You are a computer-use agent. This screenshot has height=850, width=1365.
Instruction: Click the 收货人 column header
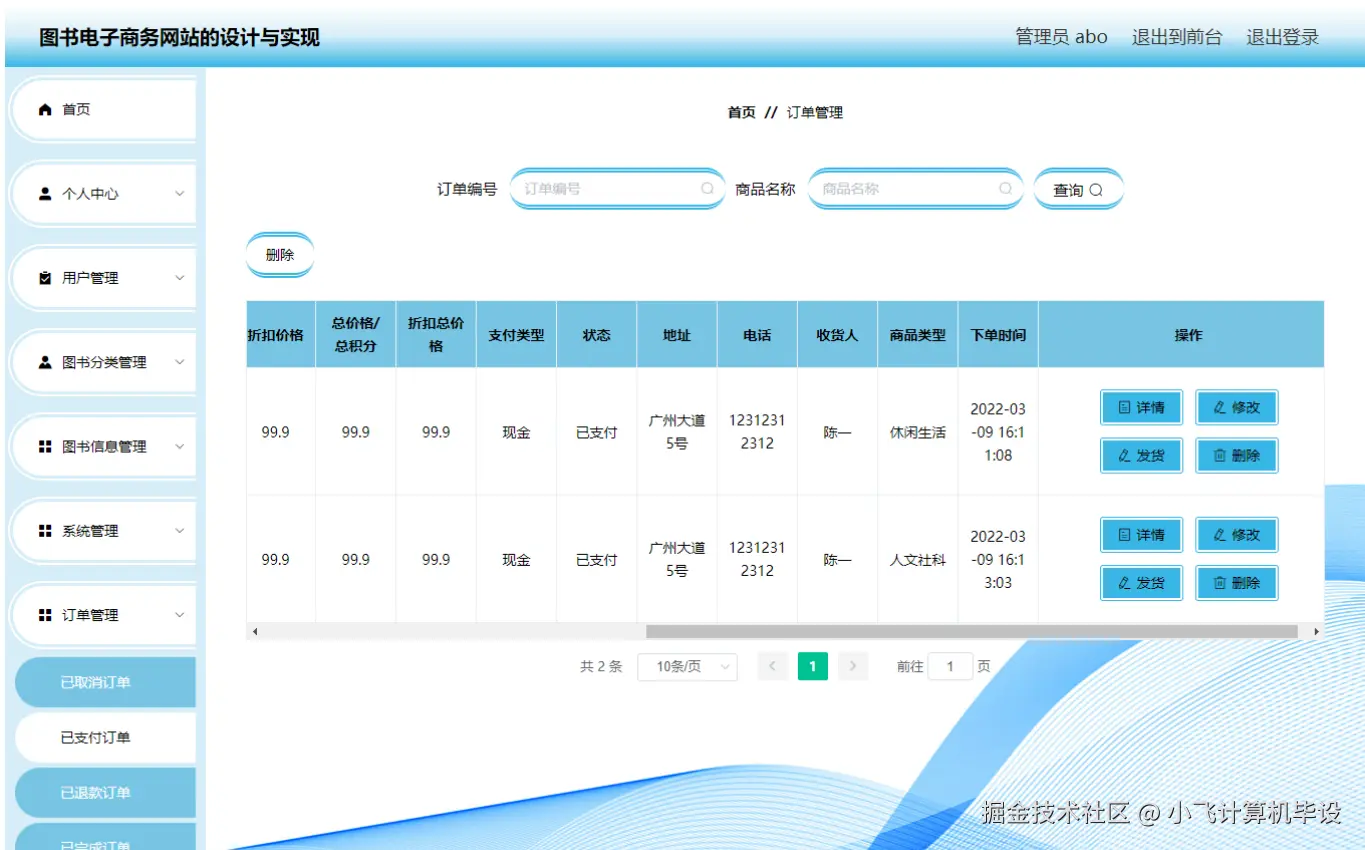837,335
